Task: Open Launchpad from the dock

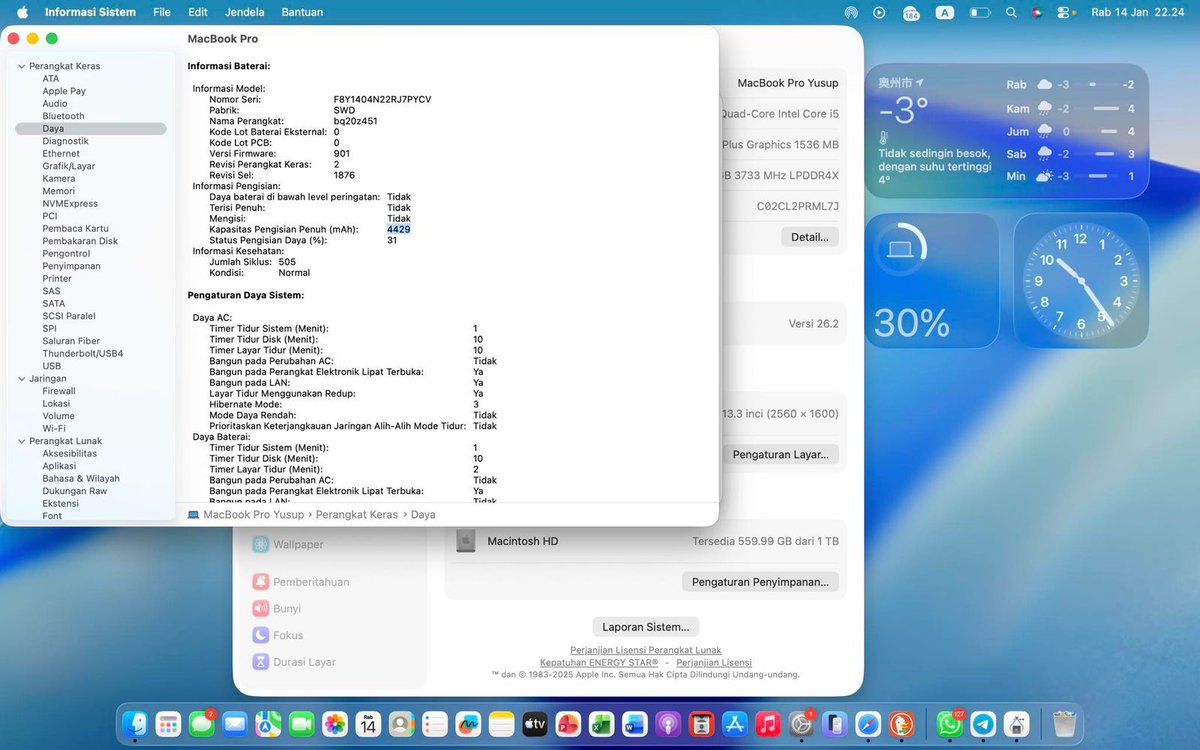Action: [x=168, y=724]
